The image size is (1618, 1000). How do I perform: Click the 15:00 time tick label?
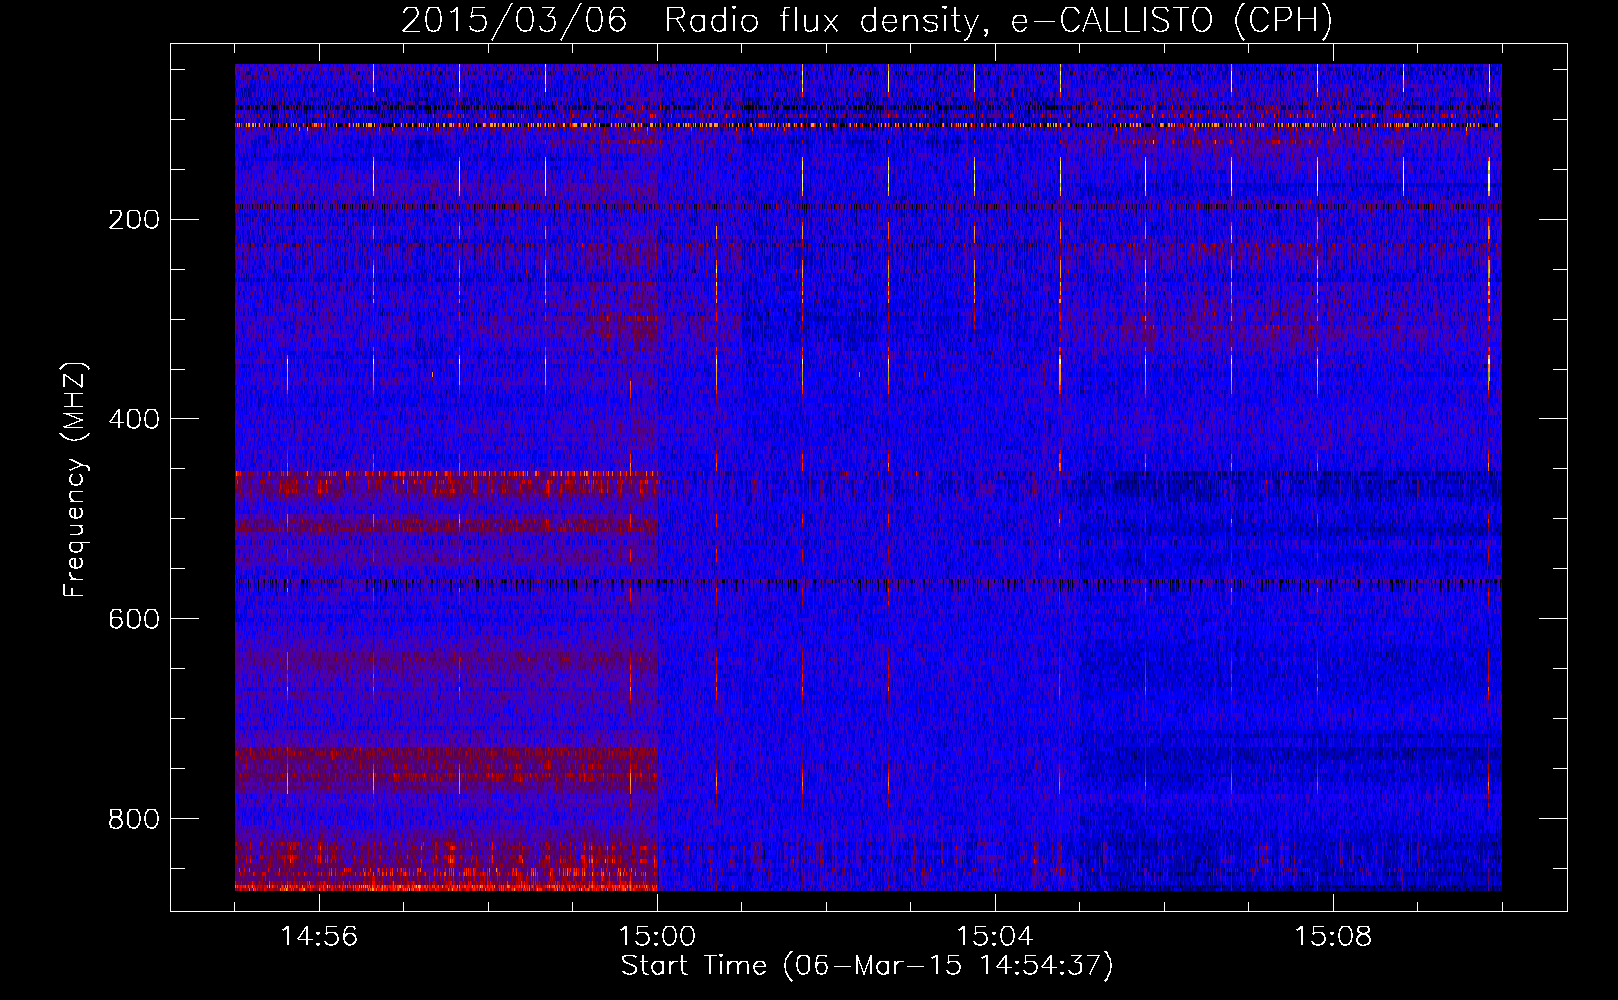click(x=657, y=937)
